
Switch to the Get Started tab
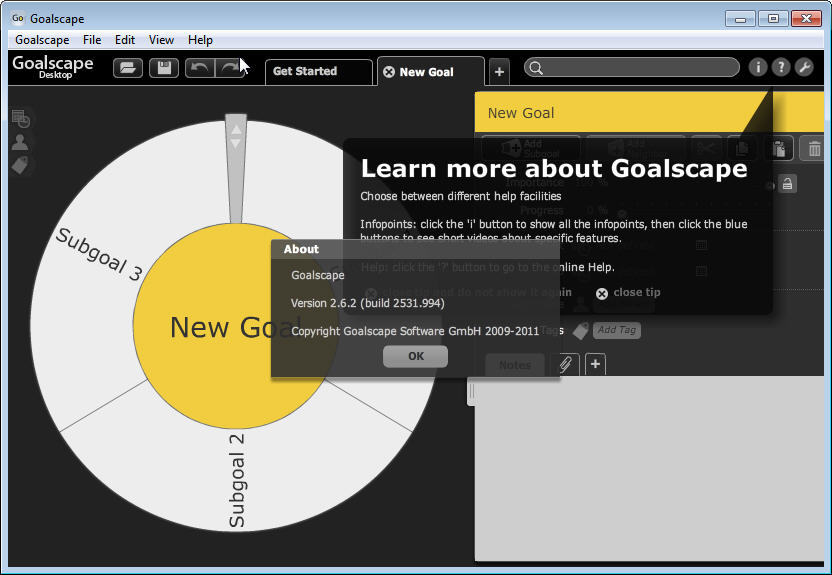(x=318, y=72)
